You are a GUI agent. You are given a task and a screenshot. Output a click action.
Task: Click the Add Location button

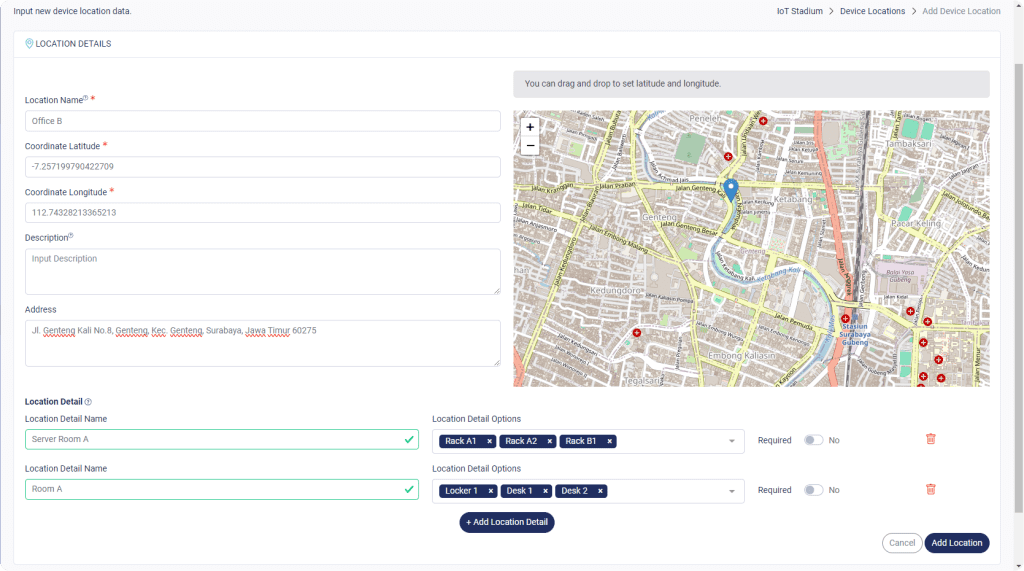coord(956,543)
